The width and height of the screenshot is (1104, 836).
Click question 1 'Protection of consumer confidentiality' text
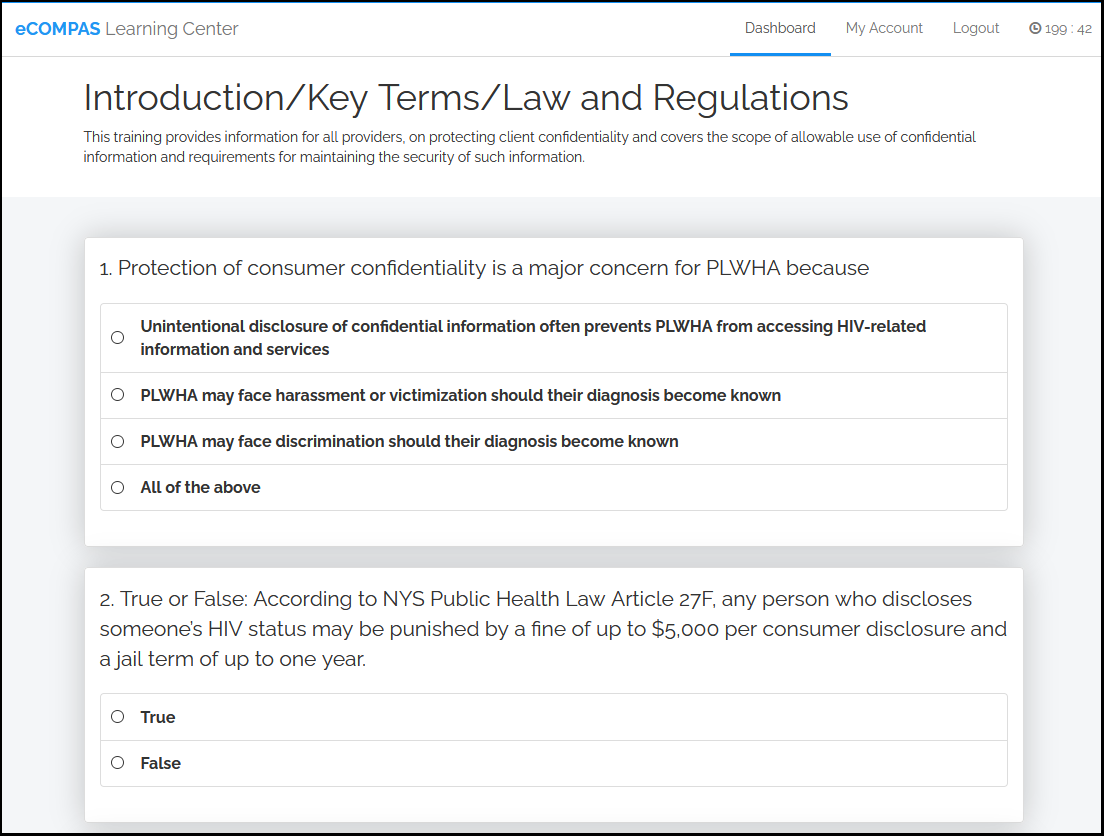click(x=484, y=268)
